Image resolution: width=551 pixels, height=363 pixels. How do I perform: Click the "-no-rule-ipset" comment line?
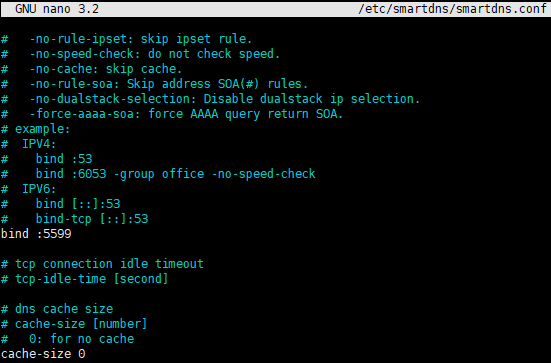tap(127, 39)
